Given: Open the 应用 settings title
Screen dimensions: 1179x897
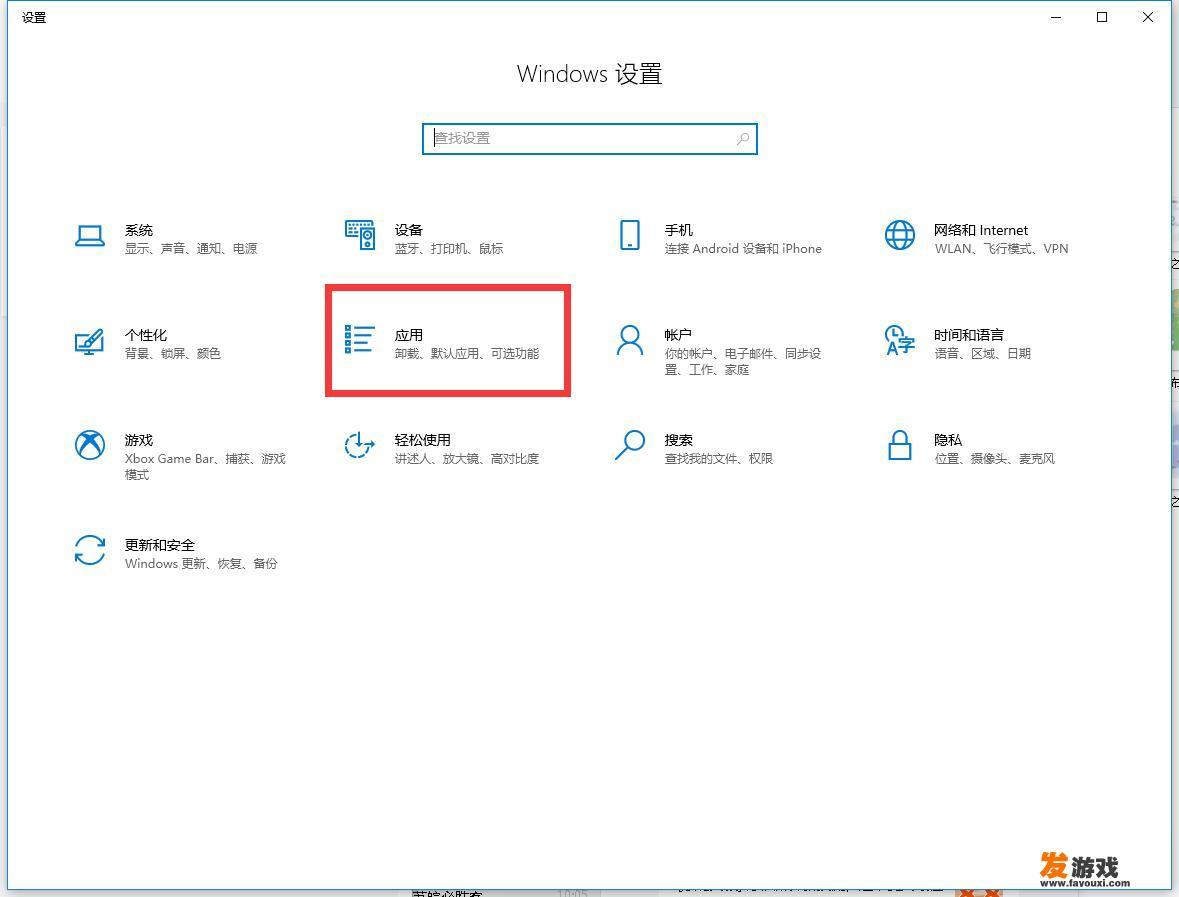Looking at the screenshot, I should coord(408,335).
